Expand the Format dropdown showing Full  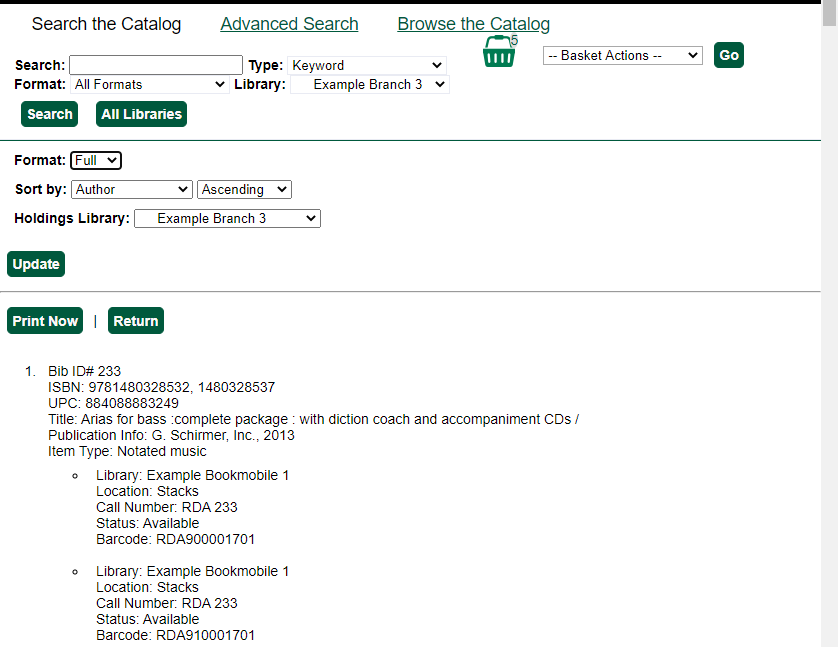96,160
